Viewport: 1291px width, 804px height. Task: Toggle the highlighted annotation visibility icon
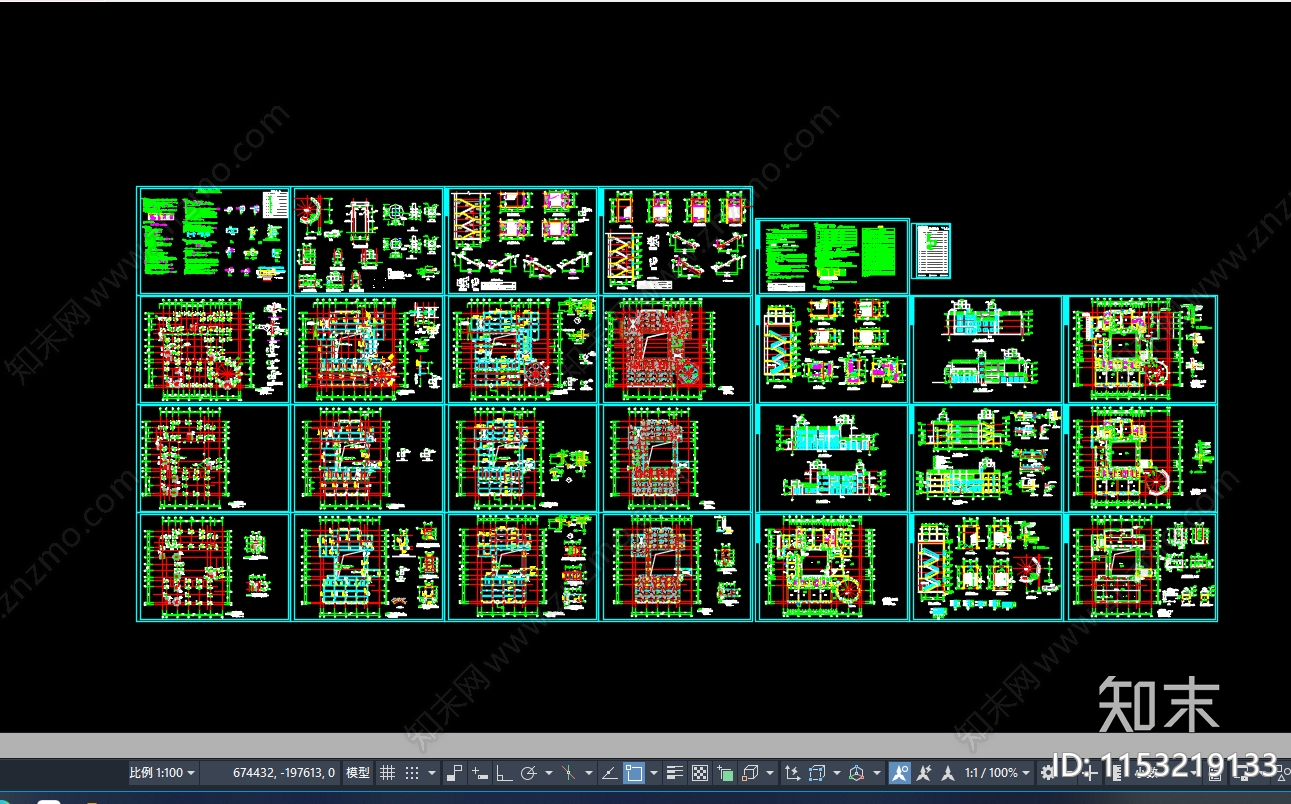(900, 772)
